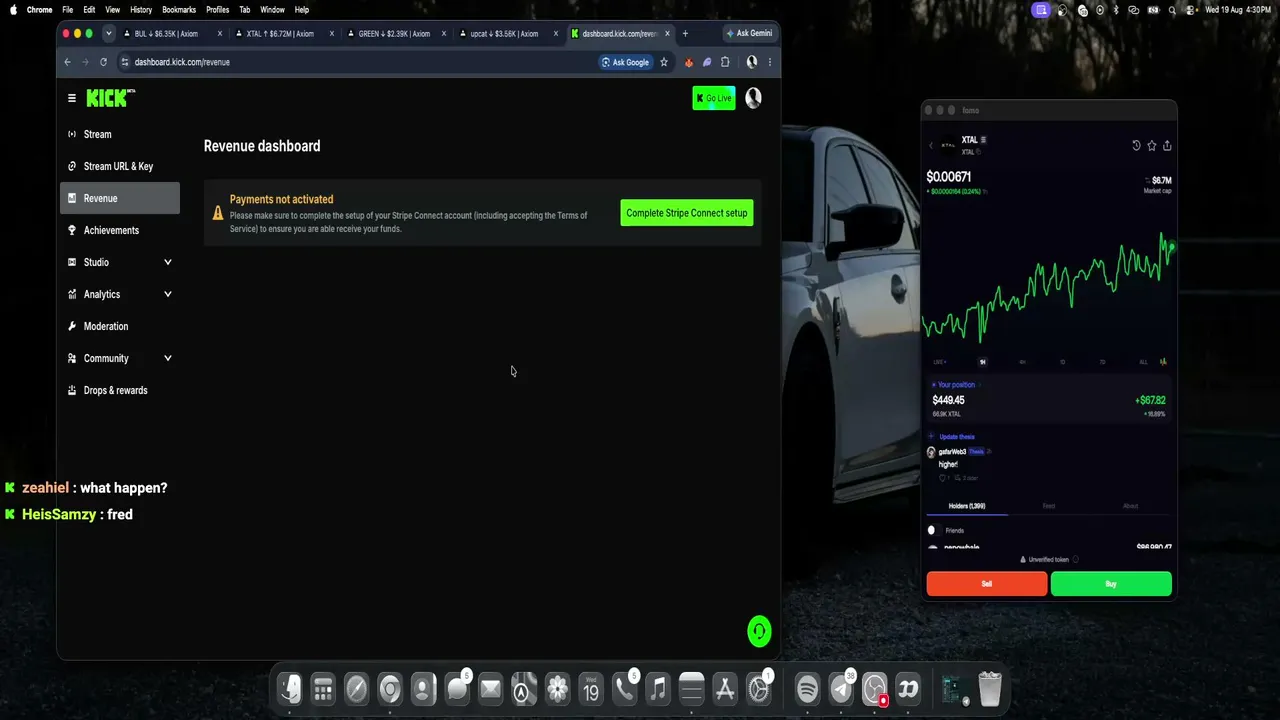Screen dimensions: 1280x720
Task: Switch to the upcat Axiom tab
Action: point(508,33)
